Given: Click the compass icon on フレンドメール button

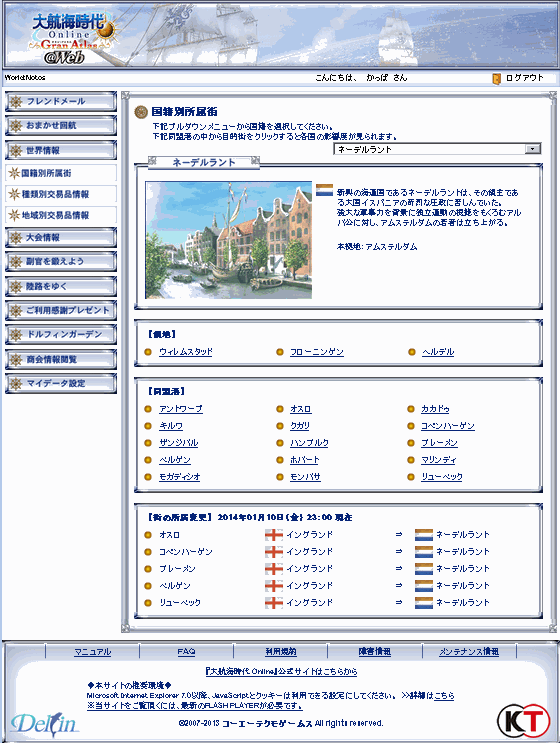Looking at the screenshot, I should (16, 101).
